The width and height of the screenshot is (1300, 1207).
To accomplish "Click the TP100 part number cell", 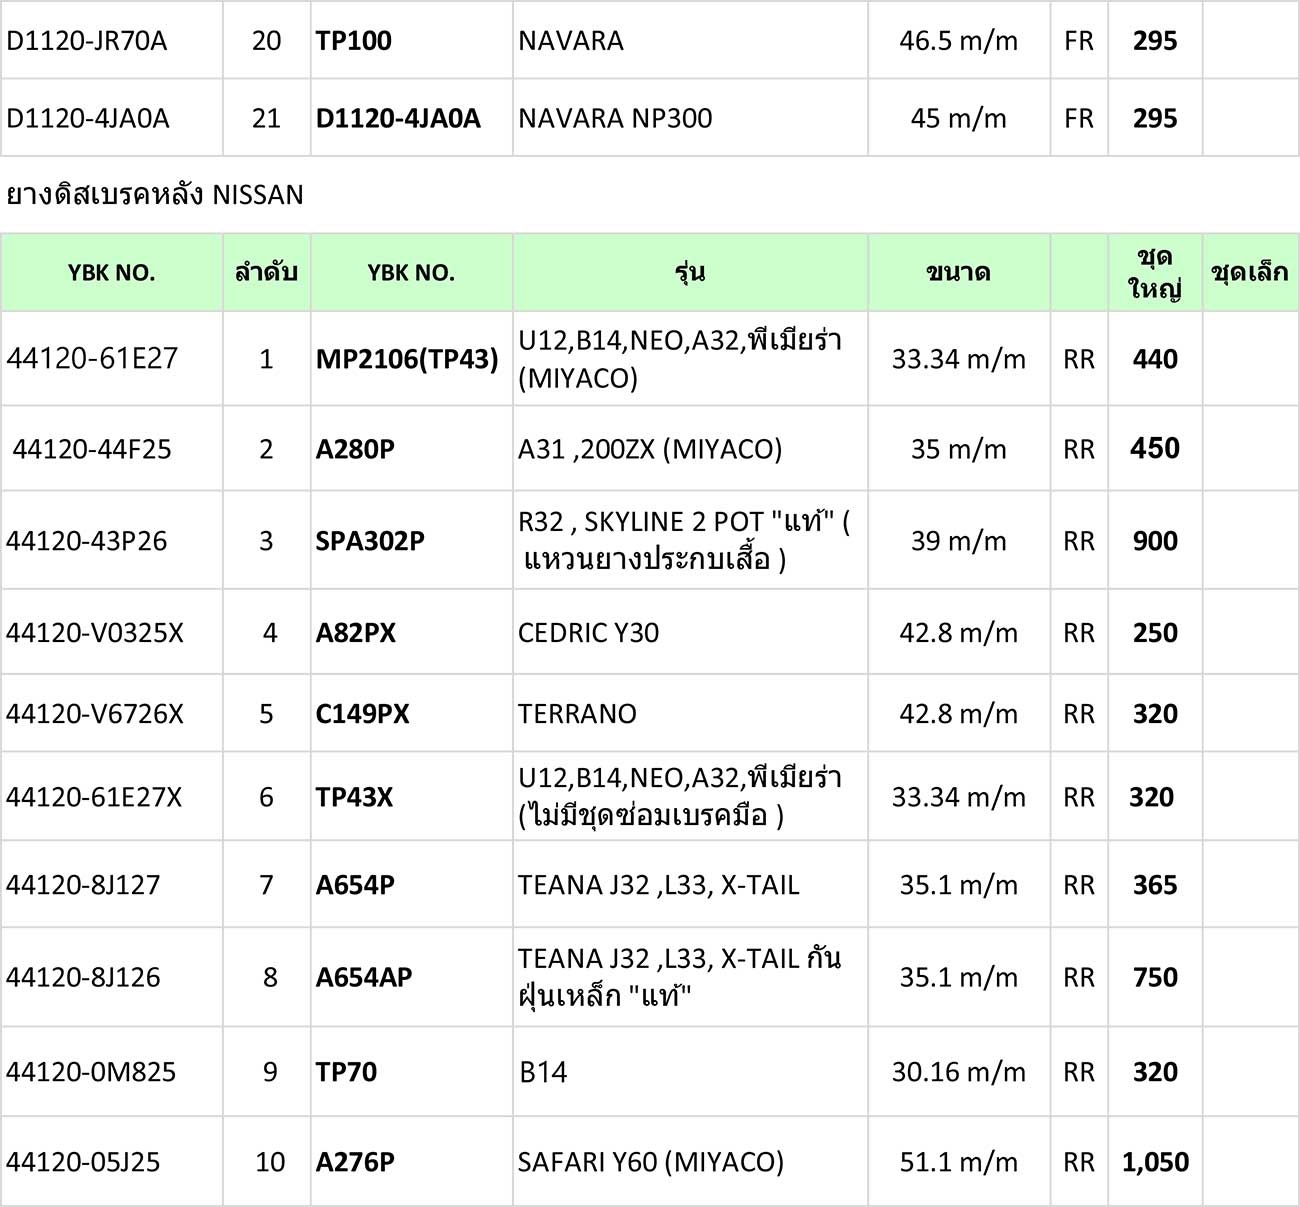I will tap(411, 40).
